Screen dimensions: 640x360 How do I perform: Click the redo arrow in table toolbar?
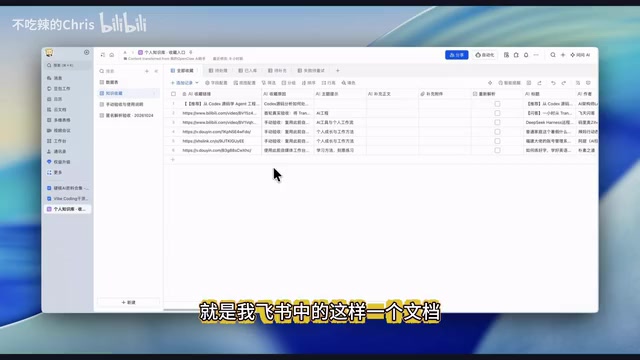[x=564, y=83]
